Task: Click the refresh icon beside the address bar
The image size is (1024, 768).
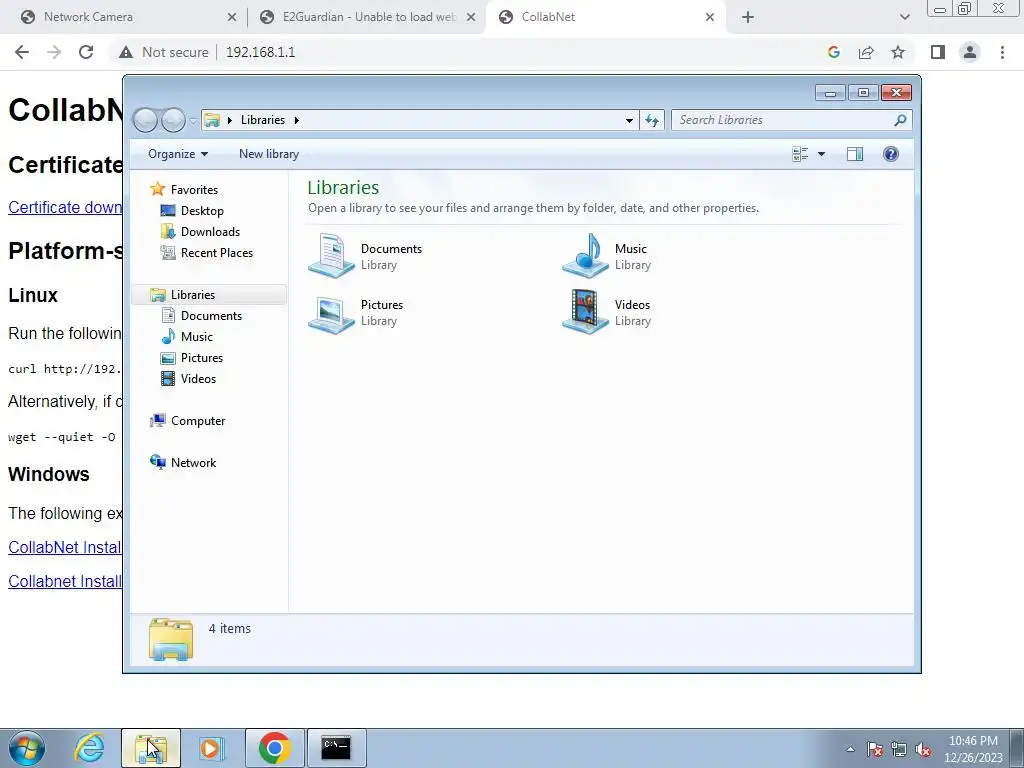Action: [652, 120]
